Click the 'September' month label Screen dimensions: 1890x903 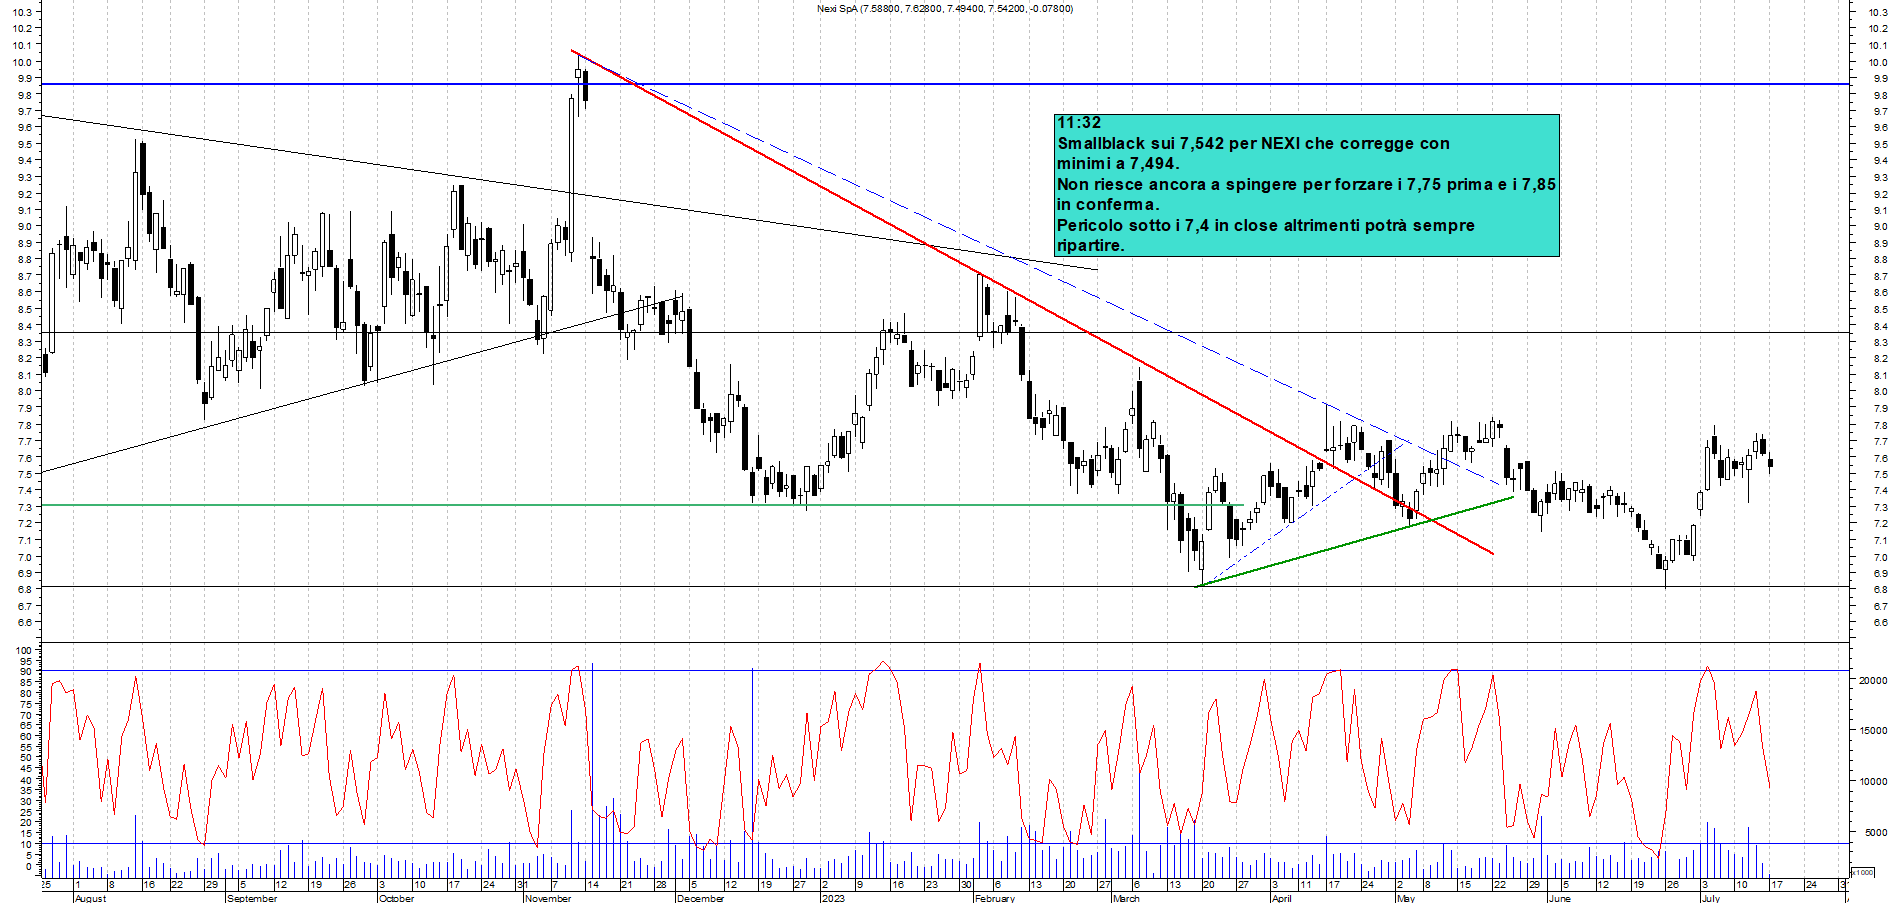point(252,898)
